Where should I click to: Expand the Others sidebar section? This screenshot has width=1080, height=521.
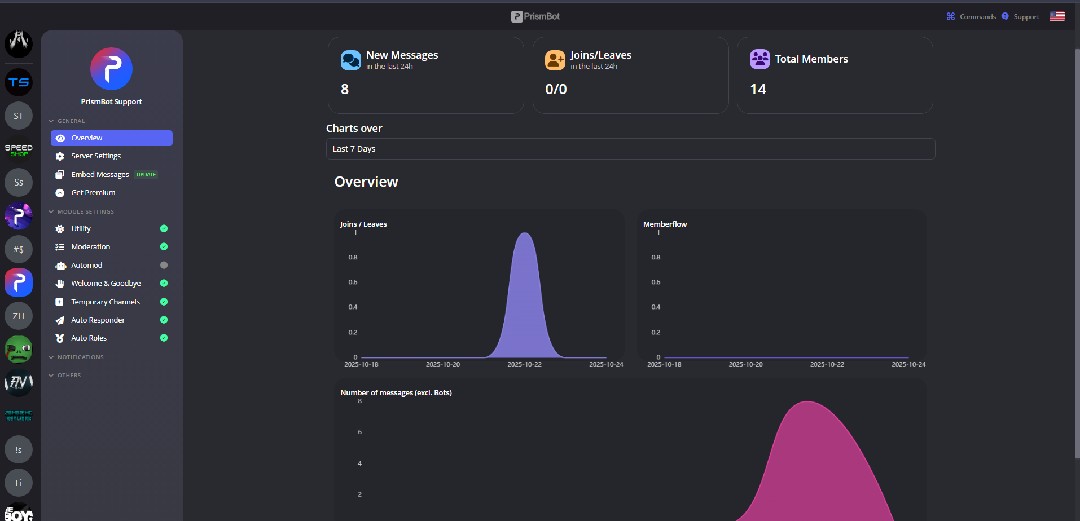tap(68, 375)
